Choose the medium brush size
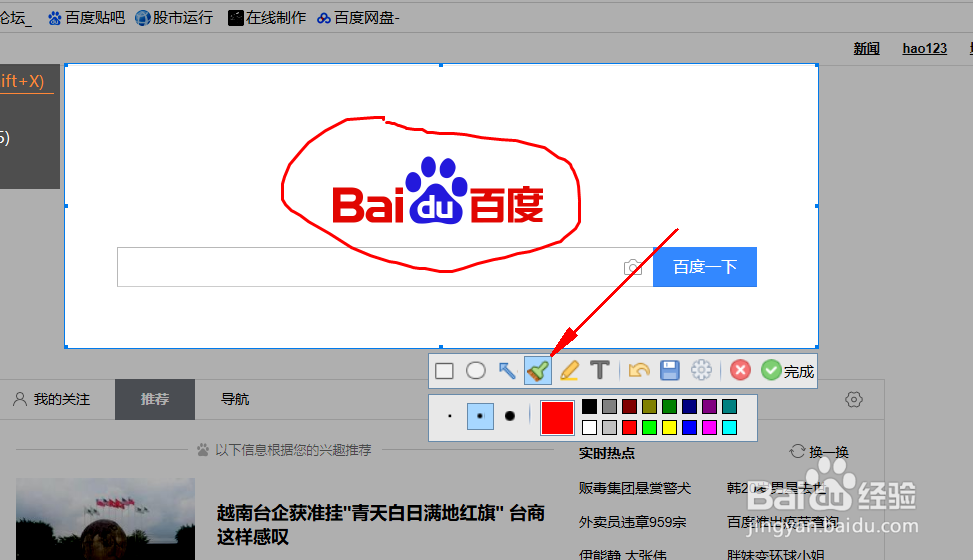The height and width of the screenshot is (560, 973). tap(480, 416)
